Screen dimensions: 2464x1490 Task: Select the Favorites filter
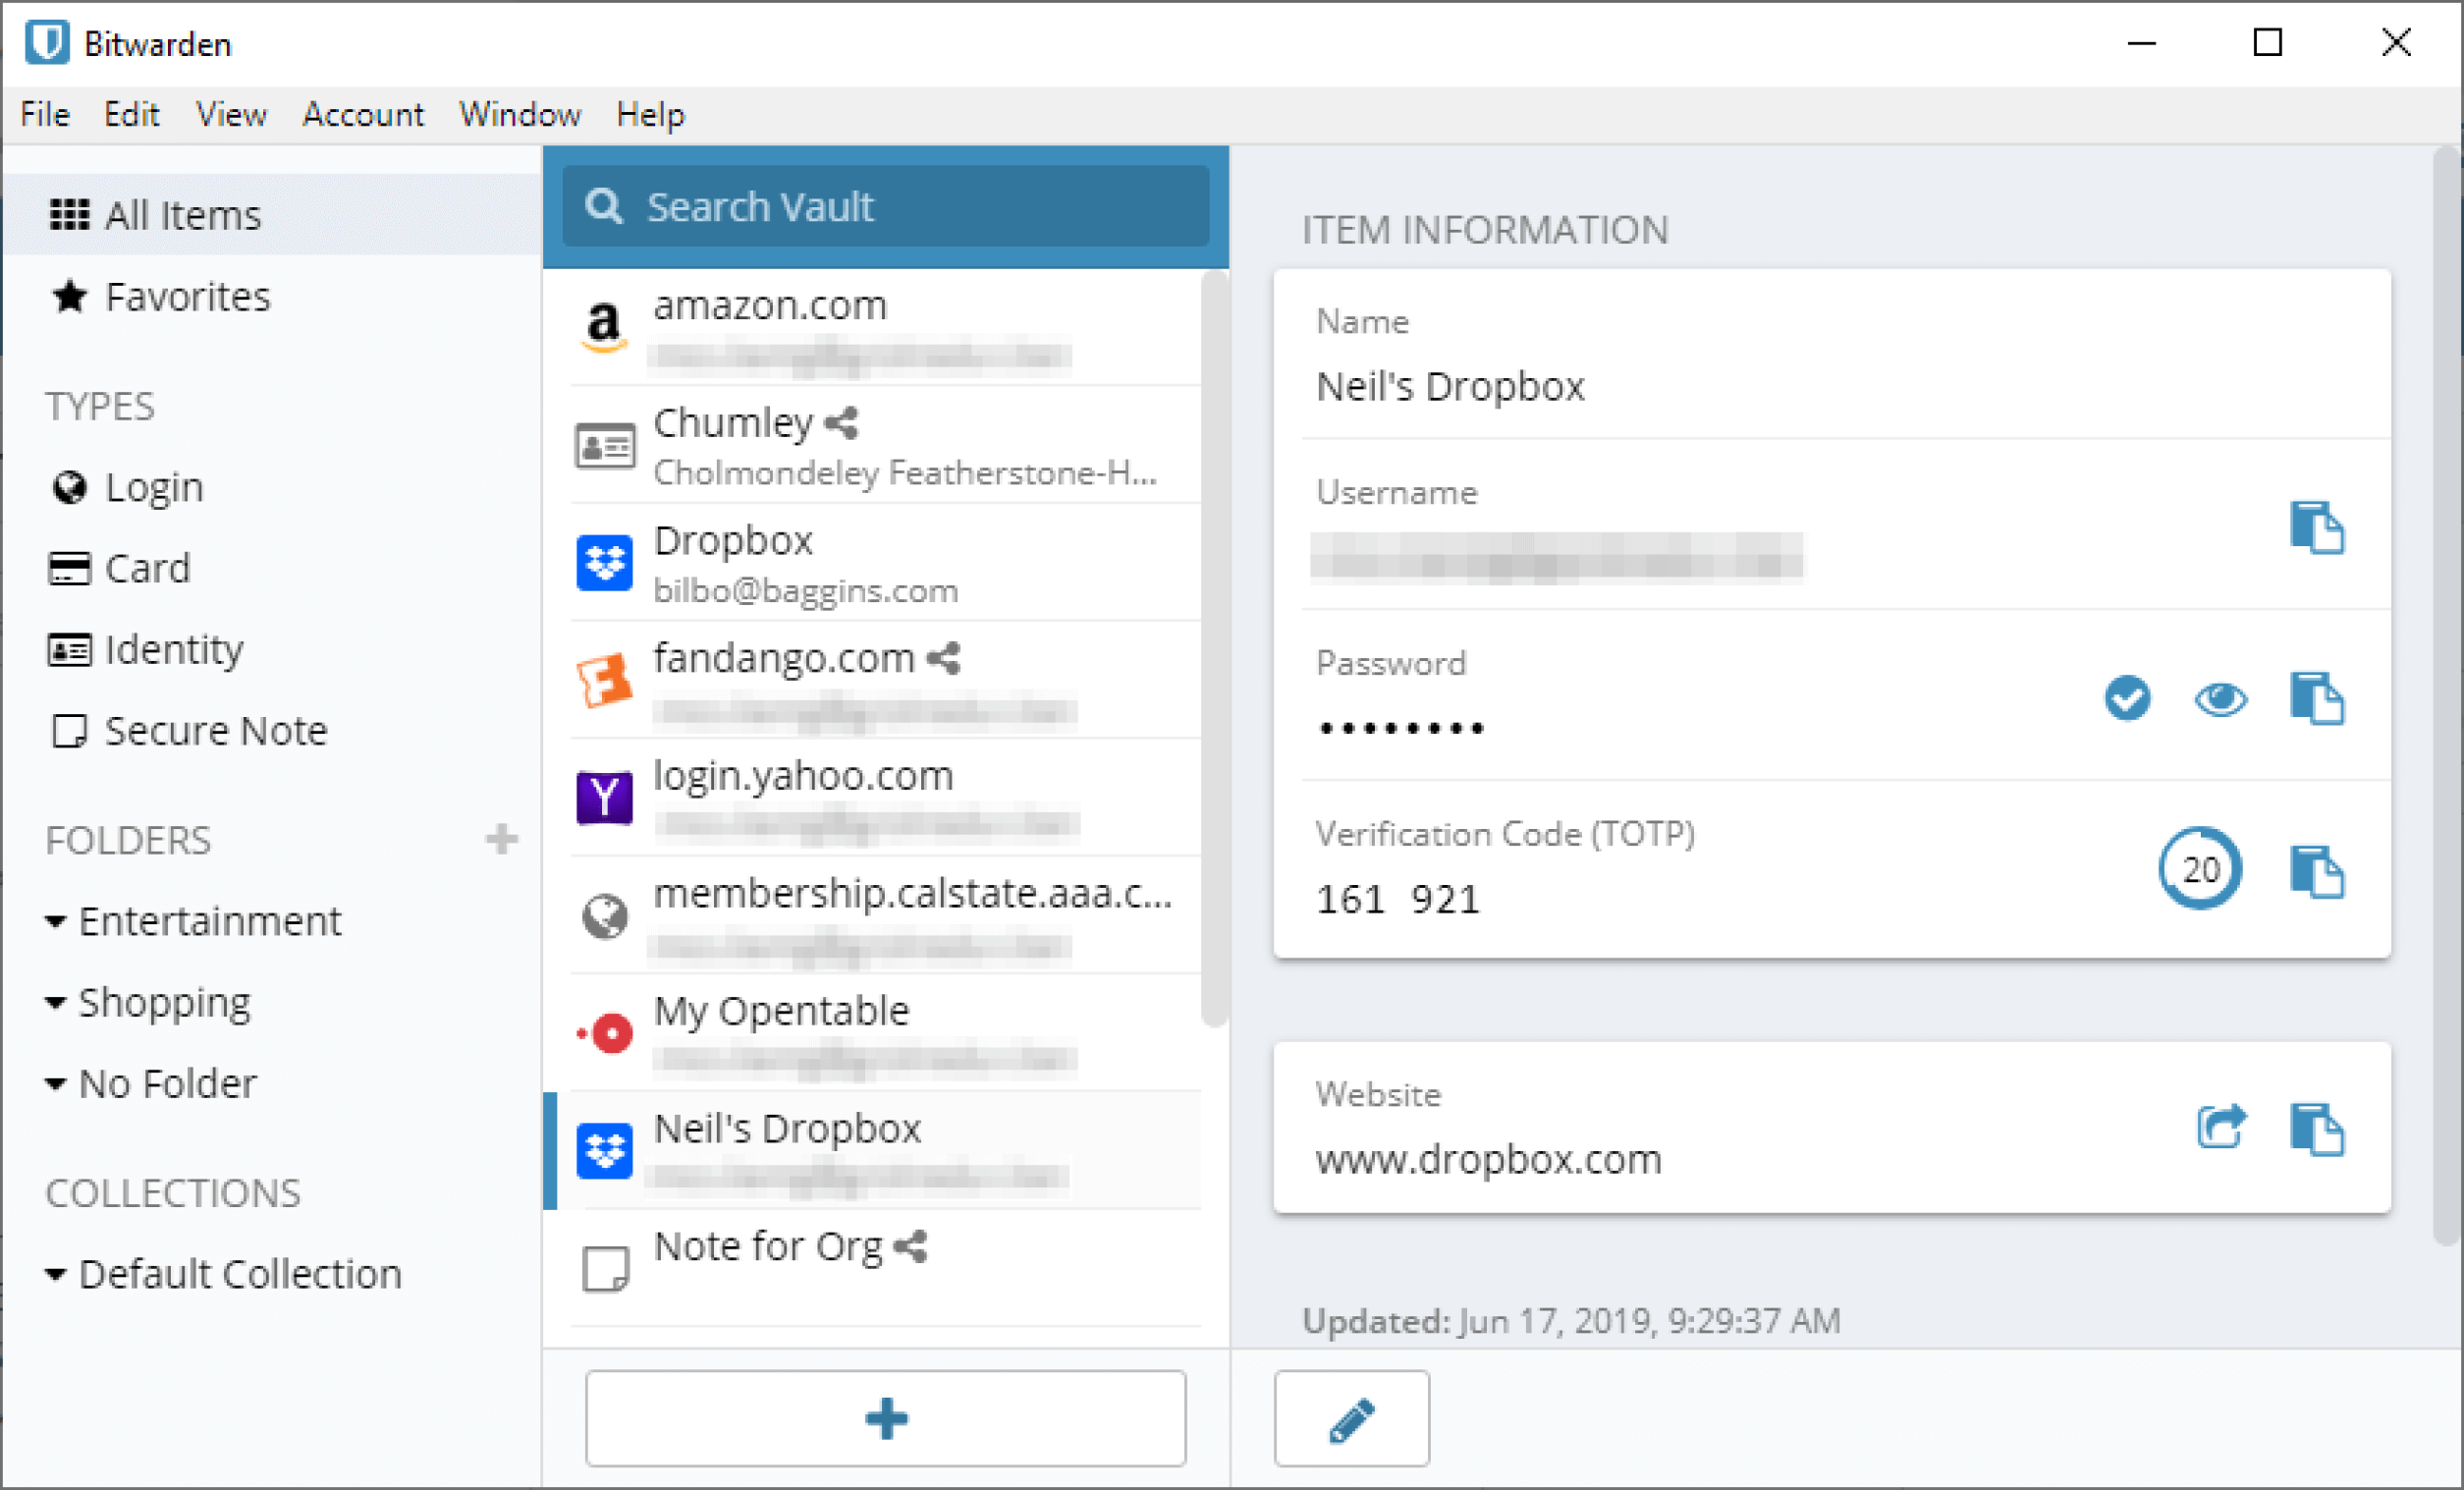click(x=189, y=296)
